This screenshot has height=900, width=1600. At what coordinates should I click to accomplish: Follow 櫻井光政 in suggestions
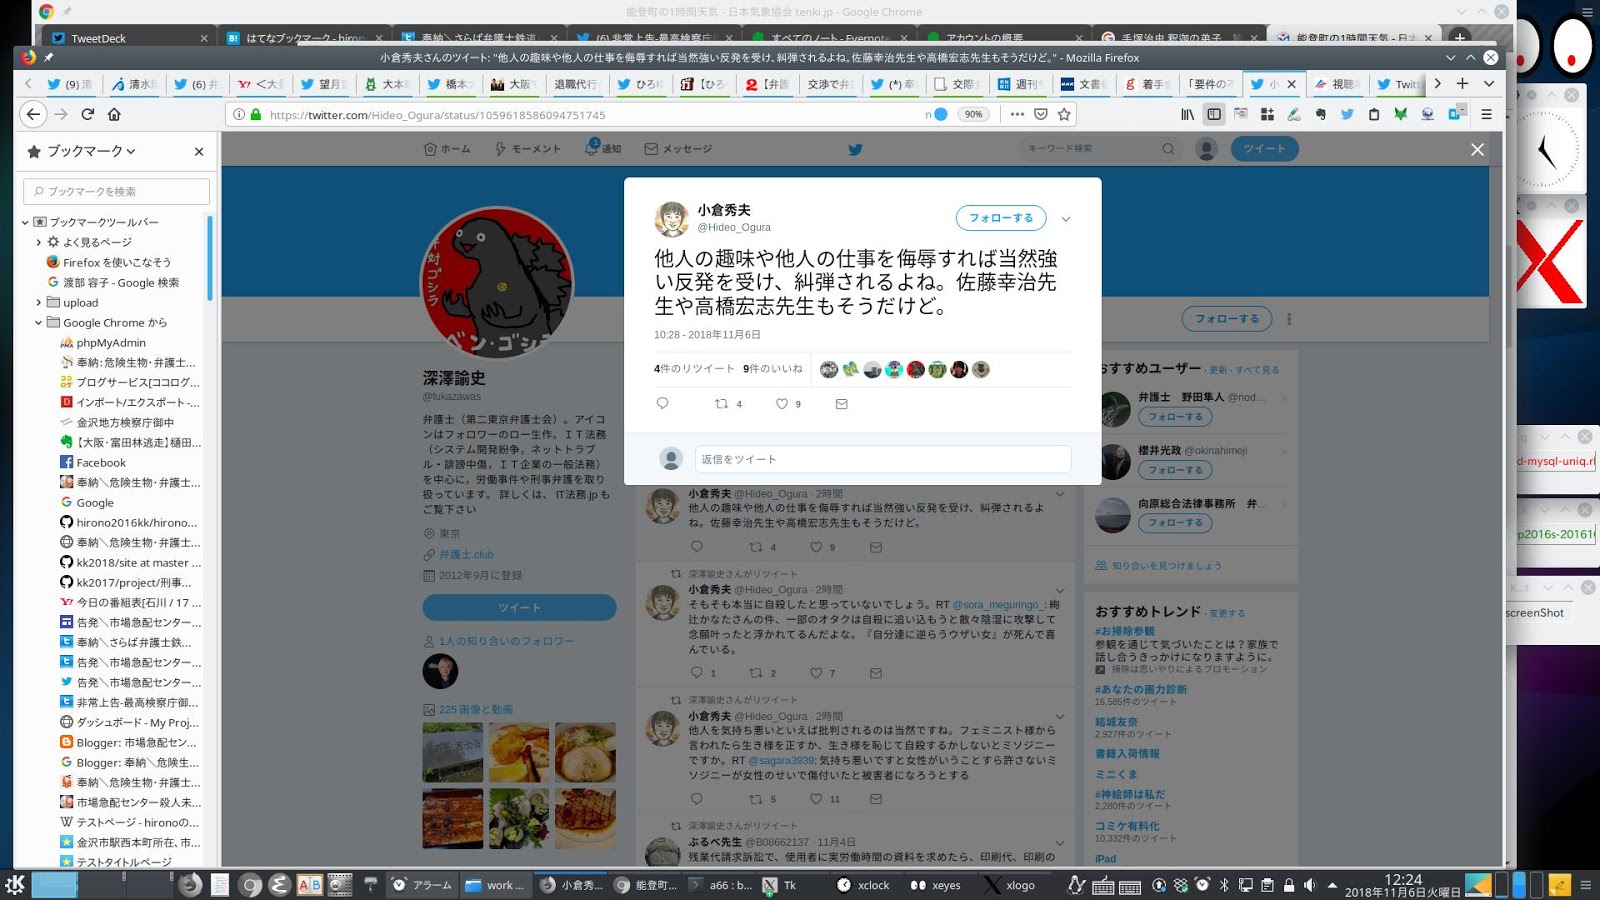coord(1175,470)
